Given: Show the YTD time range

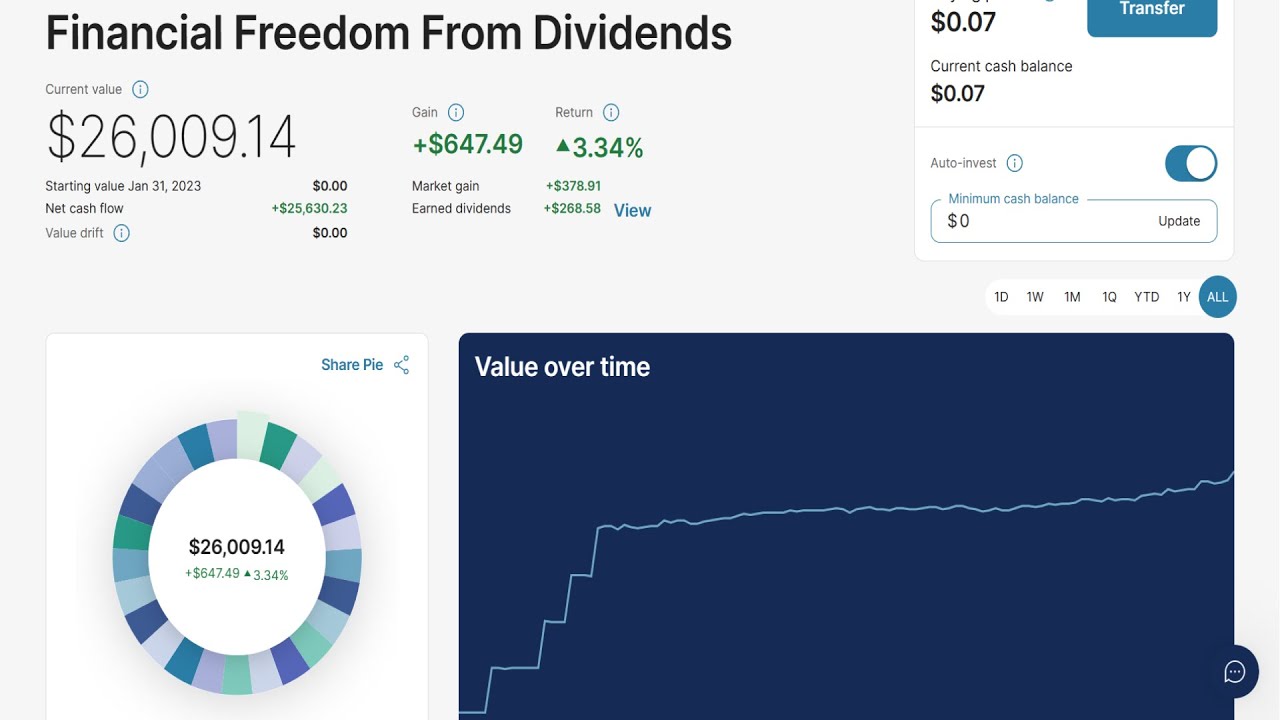Looking at the screenshot, I should [x=1147, y=297].
